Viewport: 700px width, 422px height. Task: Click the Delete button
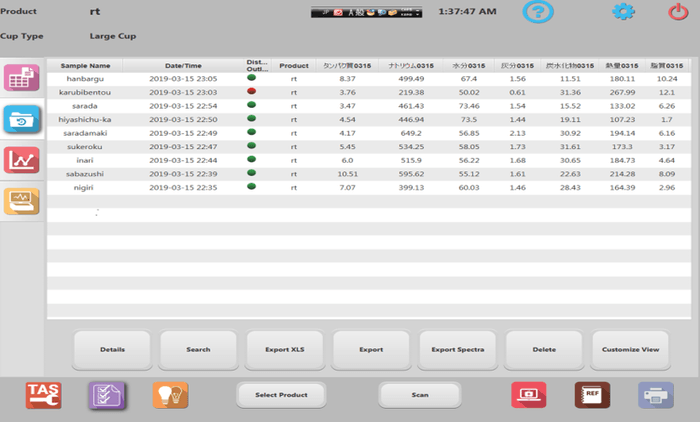(x=544, y=350)
